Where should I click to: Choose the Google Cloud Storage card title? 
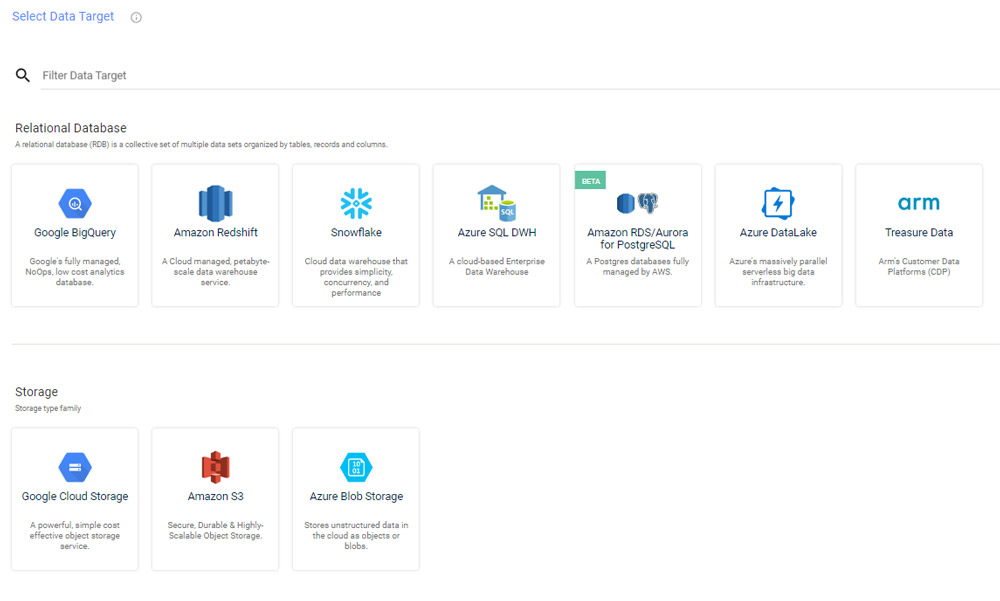coord(75,496)
